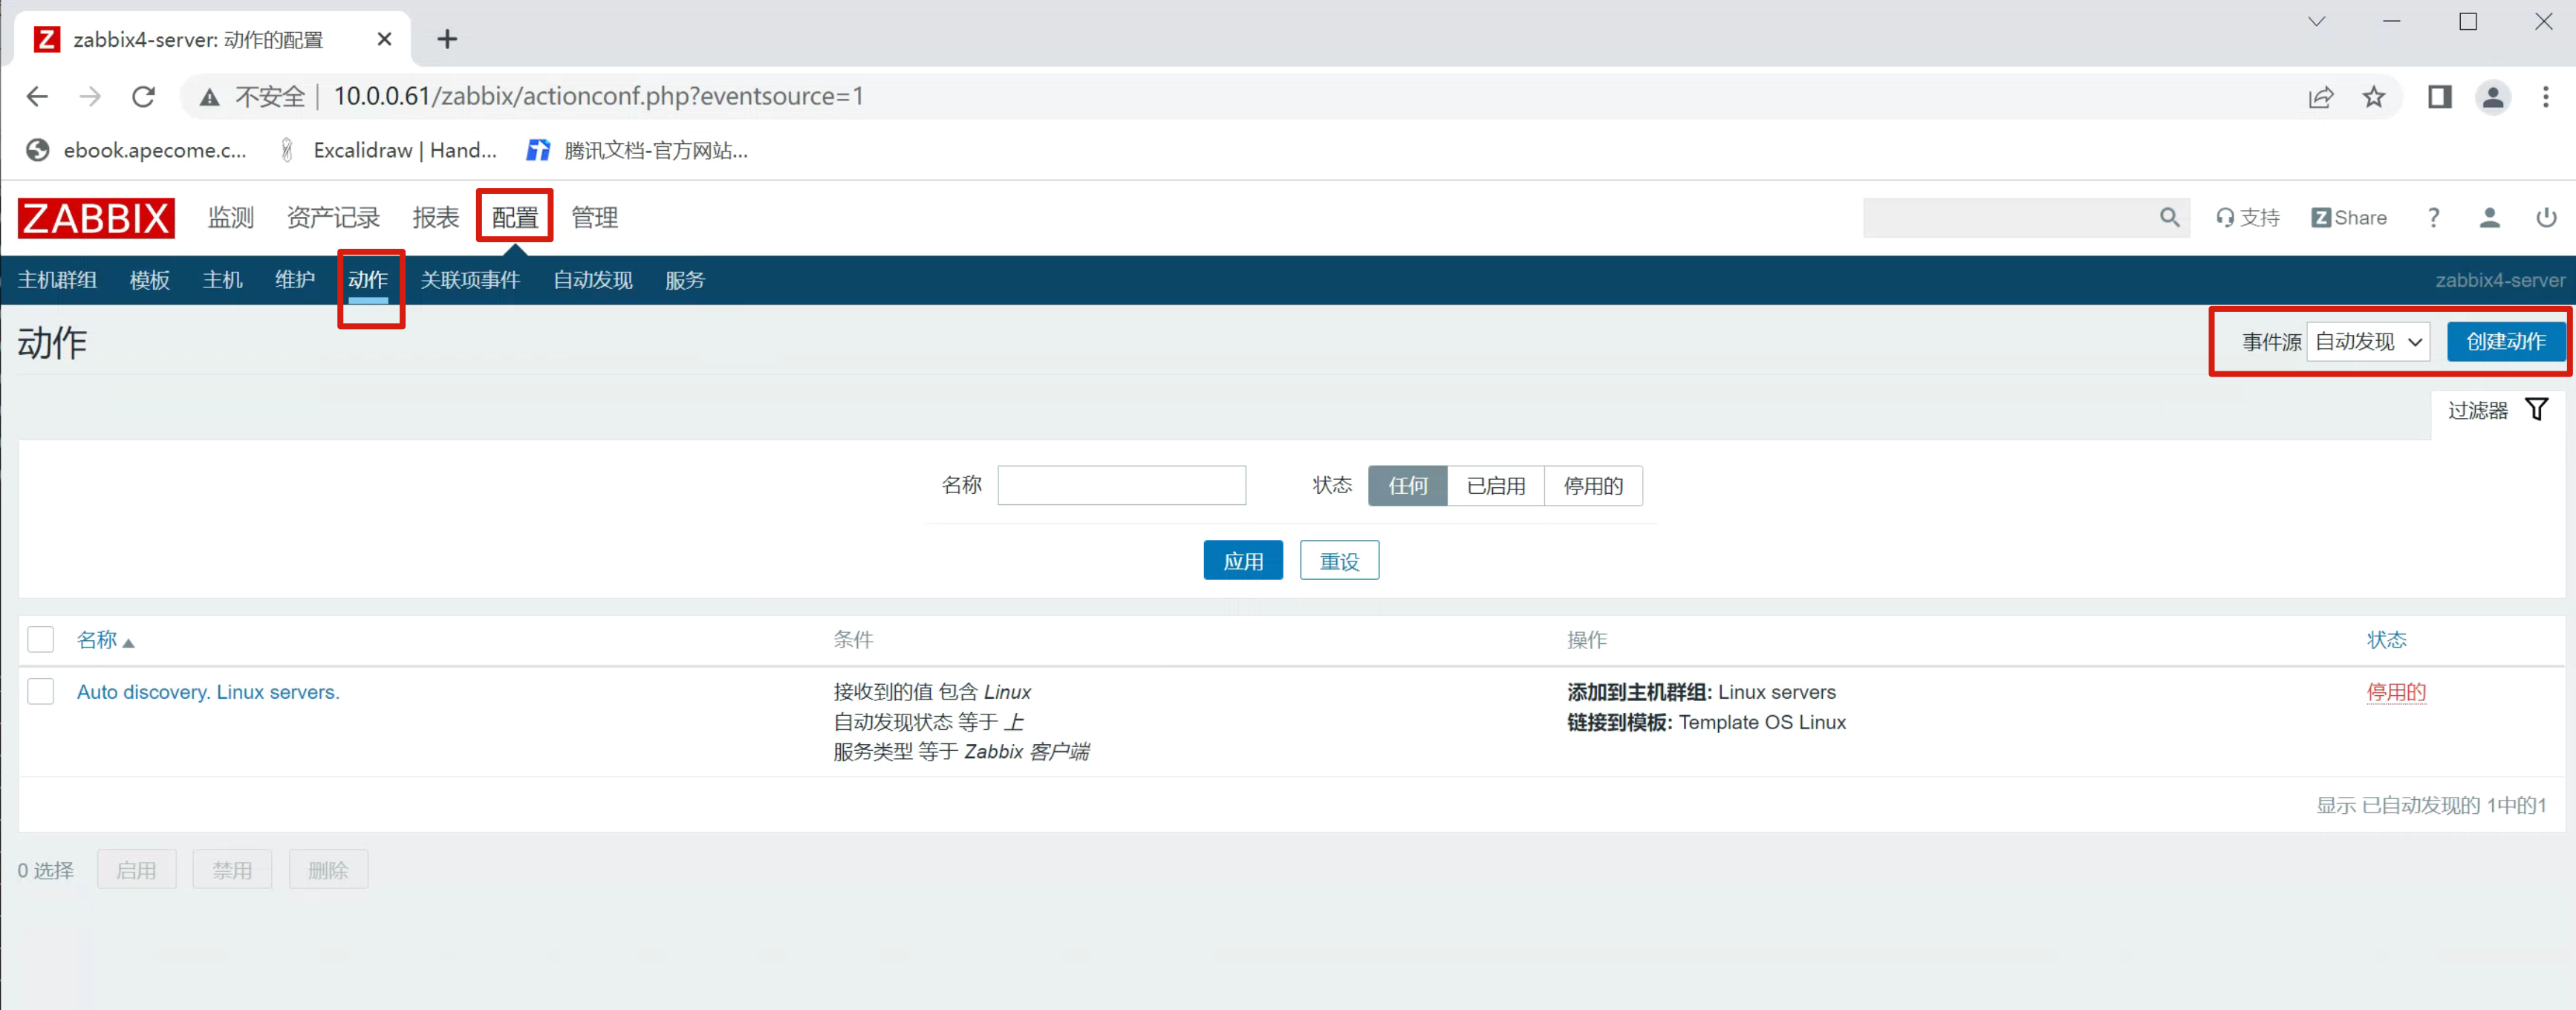This screenshot has width=2576, height=1010.
Task: Open the Zabbix Share link
Action: [2348, 218]
